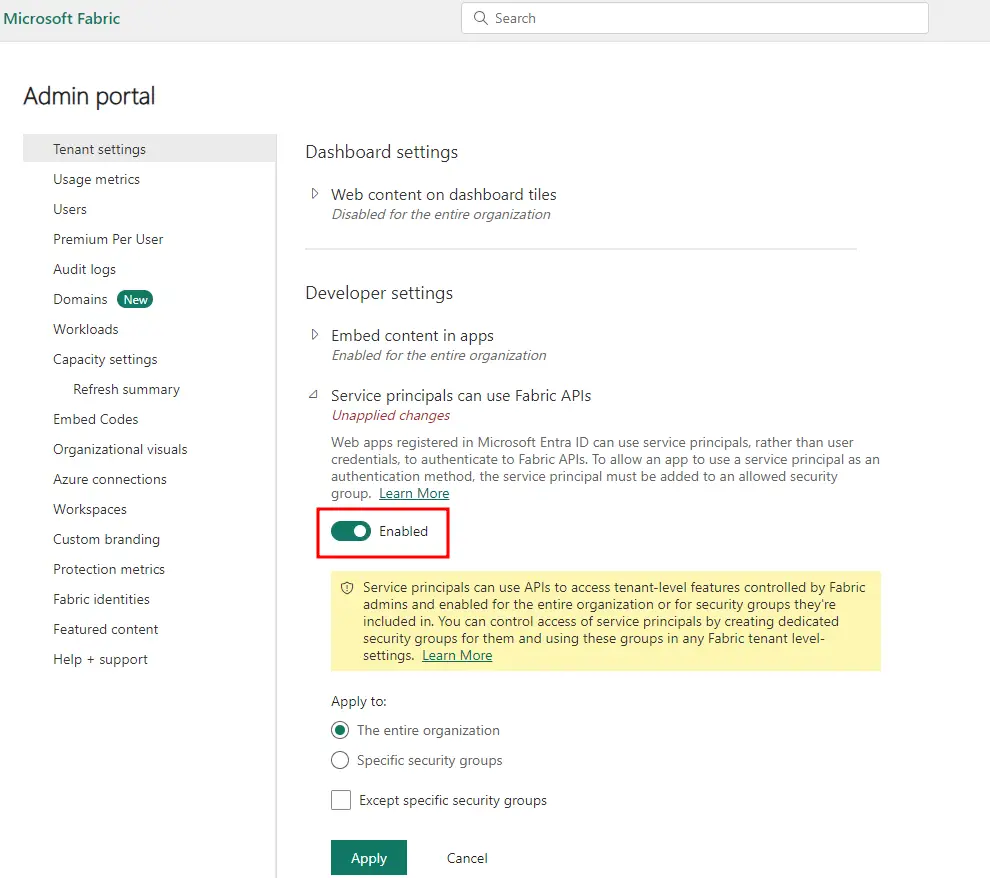Expand Web content on dashboard tiles

coord(314,194)
